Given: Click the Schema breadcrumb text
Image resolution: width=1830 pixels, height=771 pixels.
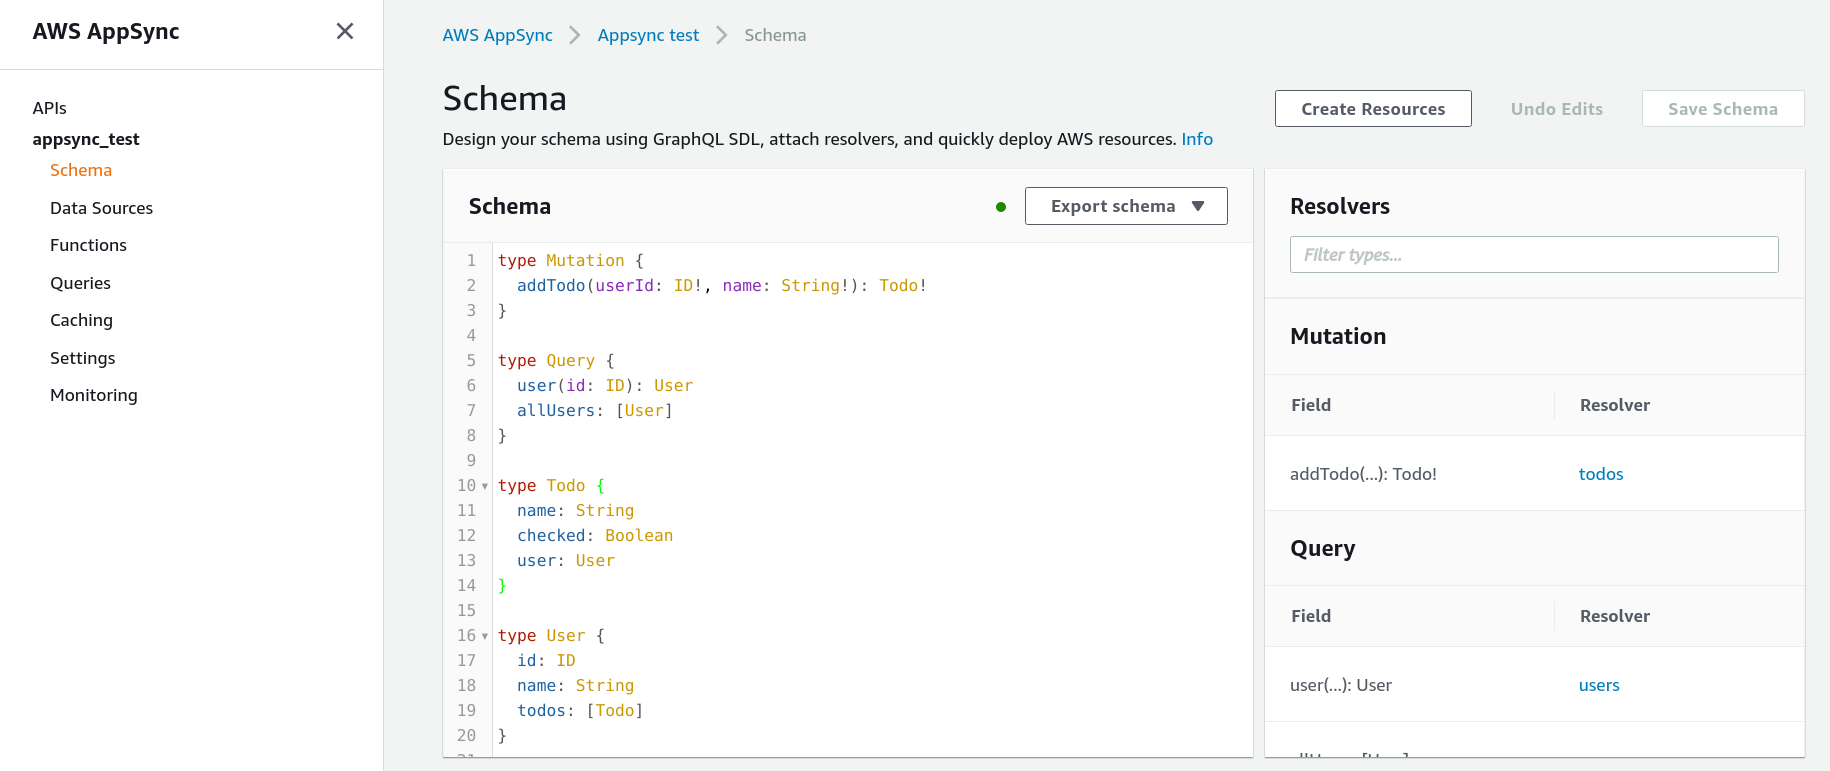Looking at the screenshot, I should pyautogui.click(x=775, y=35).
